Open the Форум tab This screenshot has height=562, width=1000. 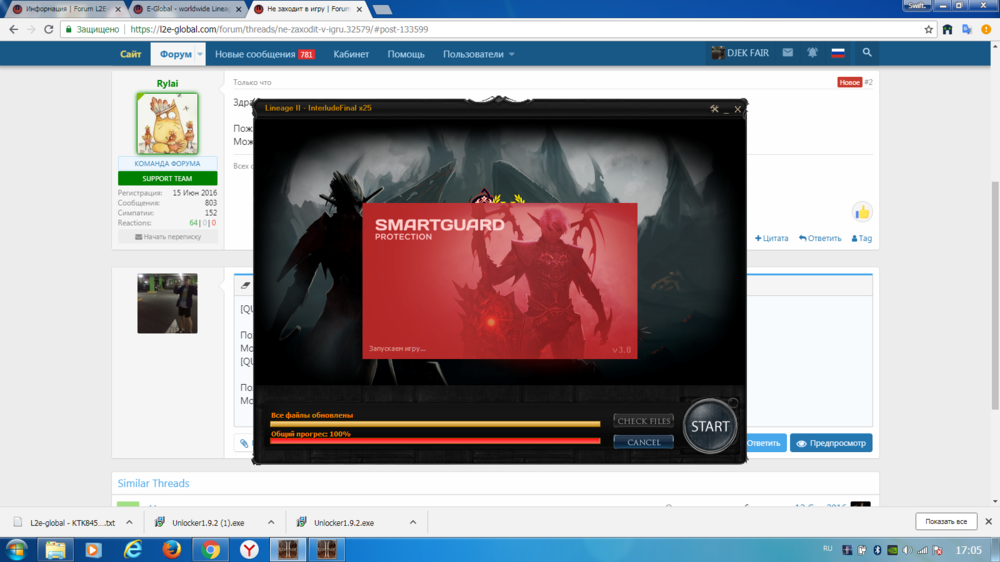point(175,54)
